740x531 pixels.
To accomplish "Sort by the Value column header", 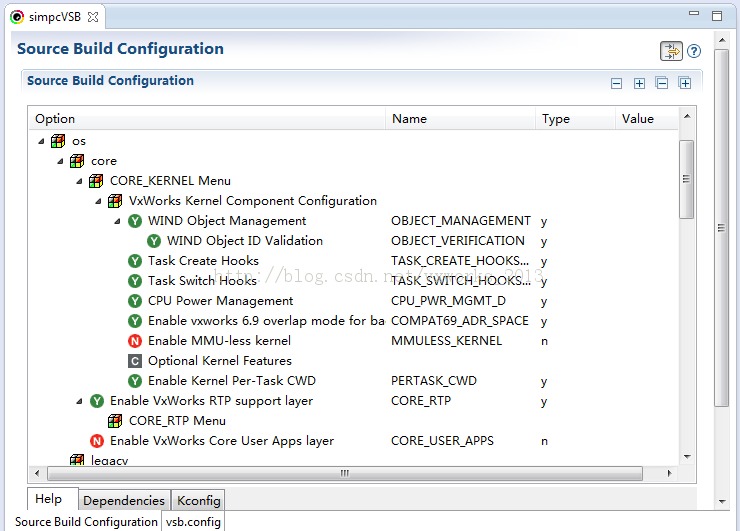I will [x=647, y=118].
